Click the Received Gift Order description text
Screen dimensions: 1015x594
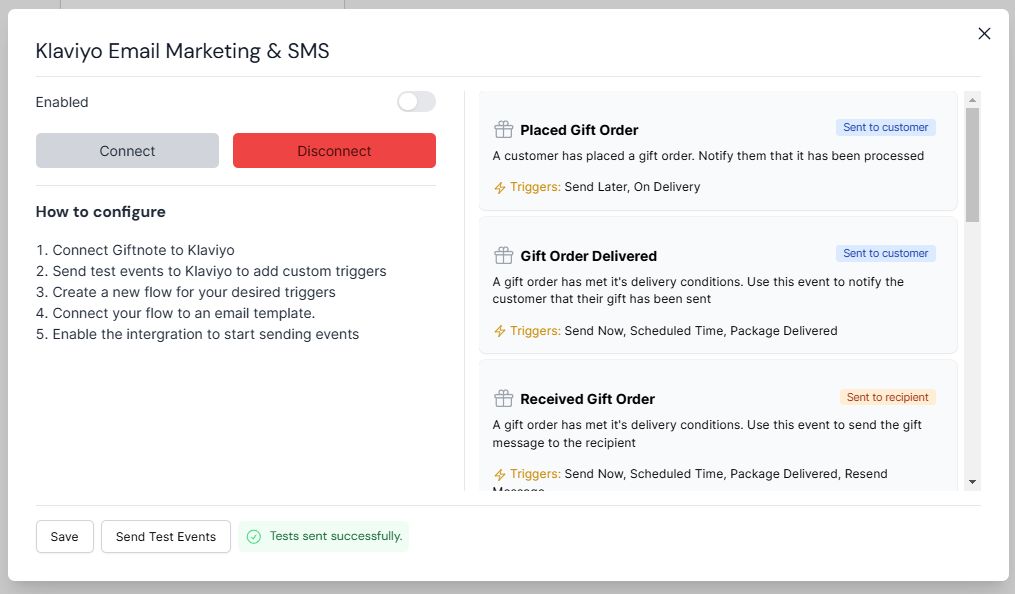coord(707,434)
